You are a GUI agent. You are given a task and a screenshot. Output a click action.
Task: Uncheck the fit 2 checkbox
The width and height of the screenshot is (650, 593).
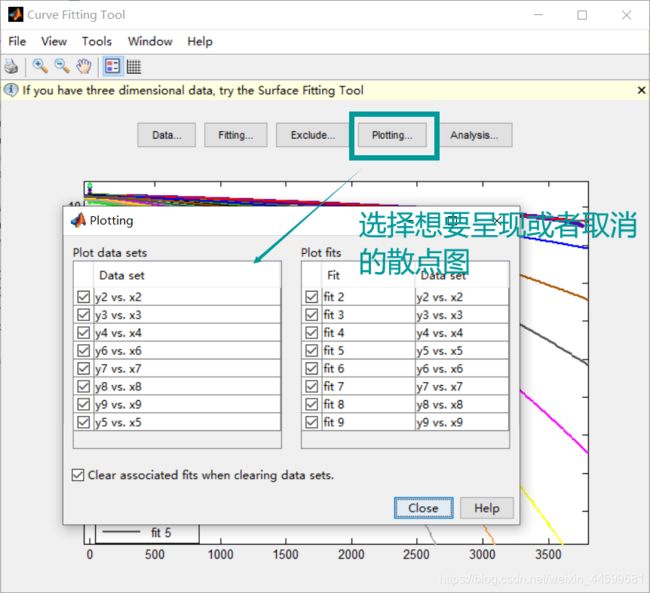click(312, 297)
